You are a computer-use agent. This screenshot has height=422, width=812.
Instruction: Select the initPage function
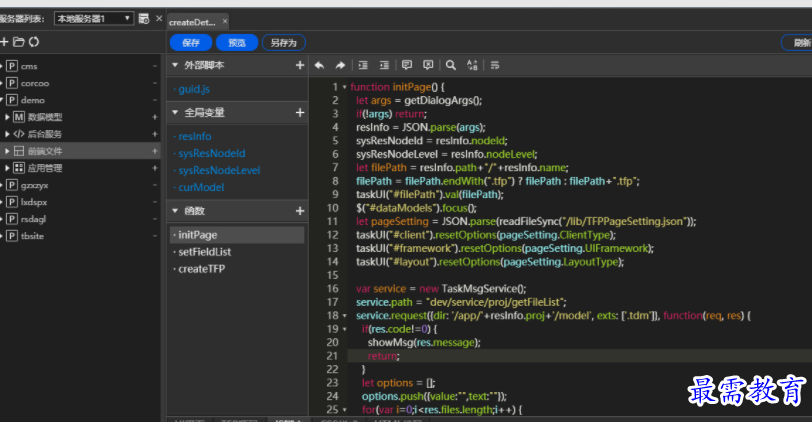237,235
